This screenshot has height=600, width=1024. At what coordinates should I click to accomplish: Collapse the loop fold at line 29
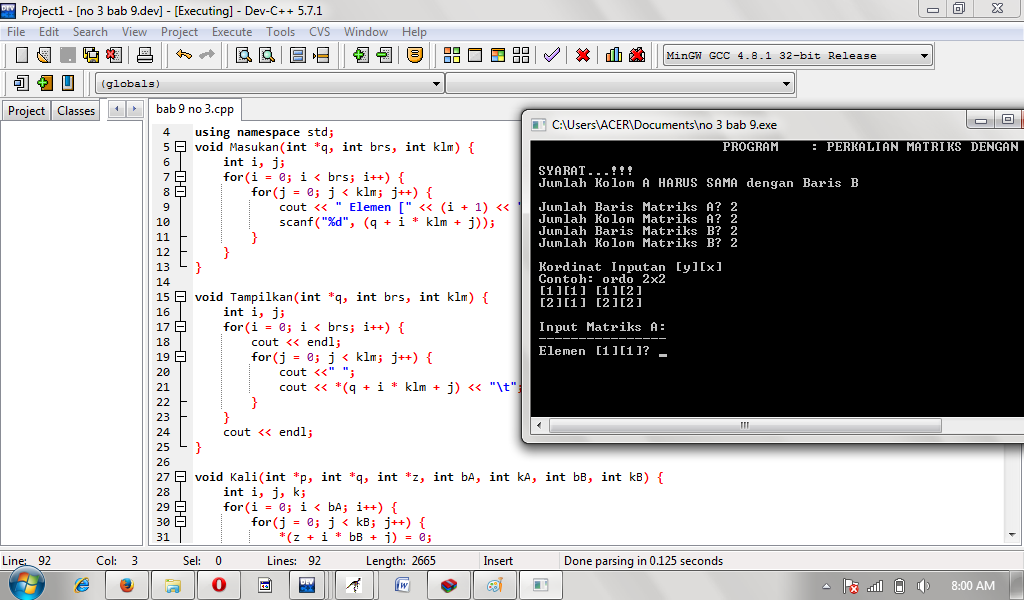pos(181,507)
